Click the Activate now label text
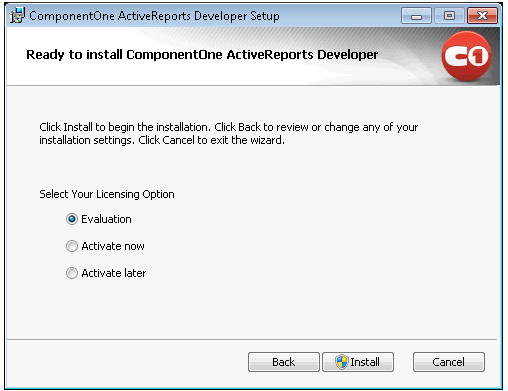Image resolution: width=508 pixels, height=391 pixels. pyautogui.click(x=113, y=246)
